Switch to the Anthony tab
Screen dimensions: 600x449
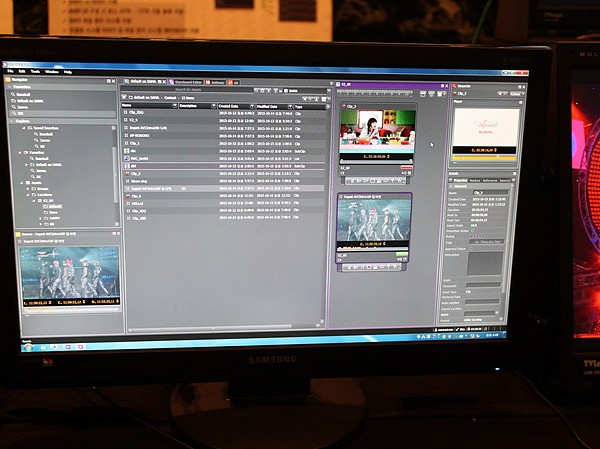[x=215, y=82]
